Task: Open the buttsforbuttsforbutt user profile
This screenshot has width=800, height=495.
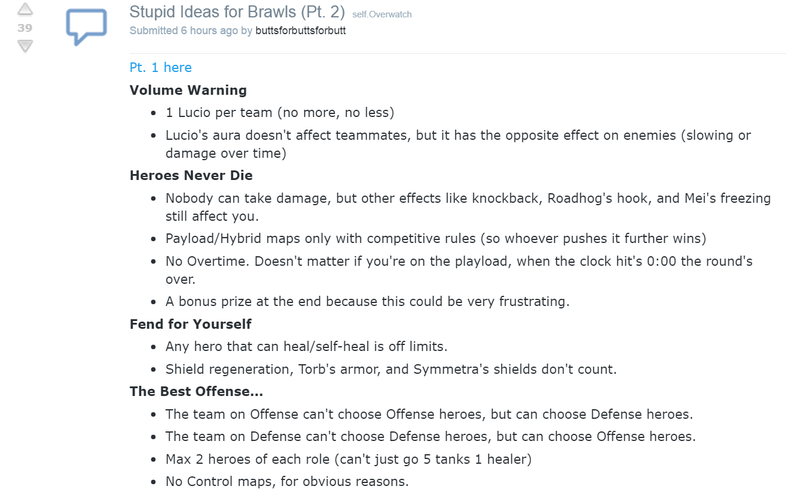Action: click(x=301, y=31)
